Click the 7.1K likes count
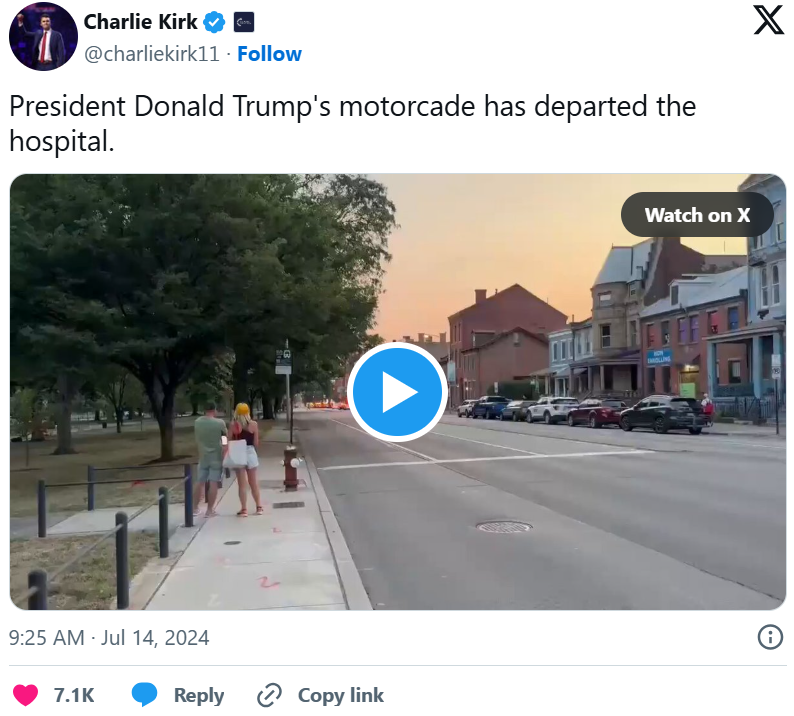Image resolution: width=794 pixels, height=716 pixels. pos(74,695)
